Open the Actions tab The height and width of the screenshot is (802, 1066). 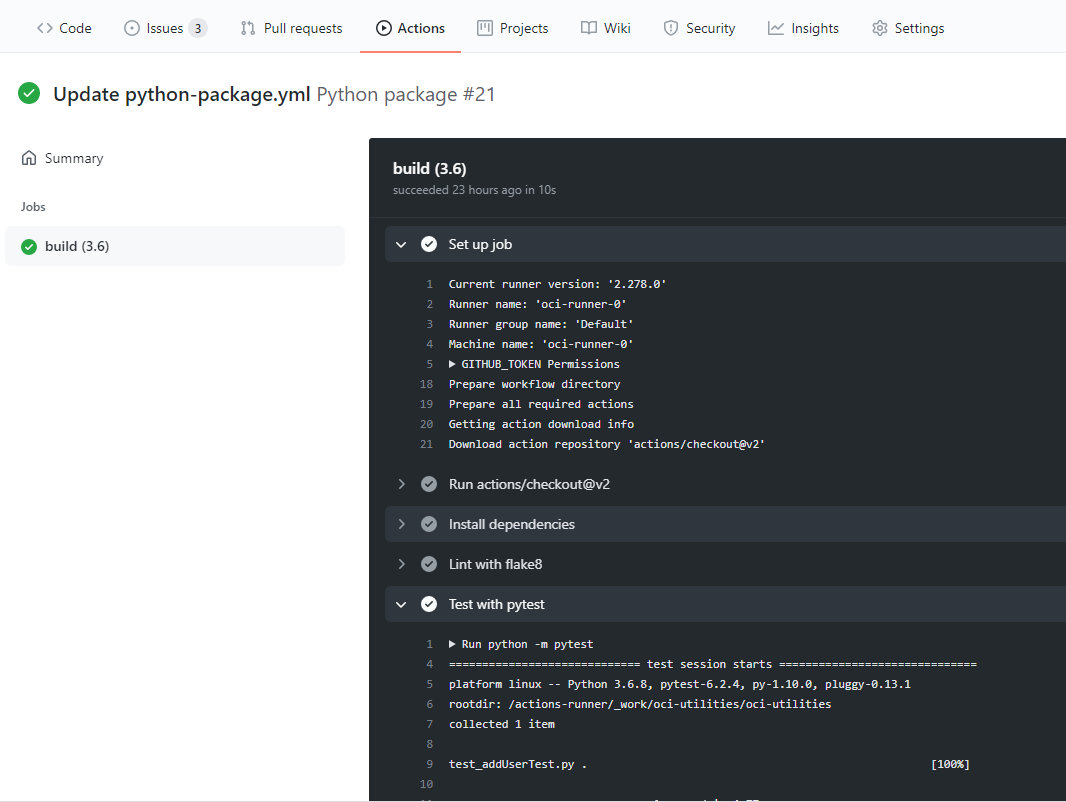pos(410,28)
